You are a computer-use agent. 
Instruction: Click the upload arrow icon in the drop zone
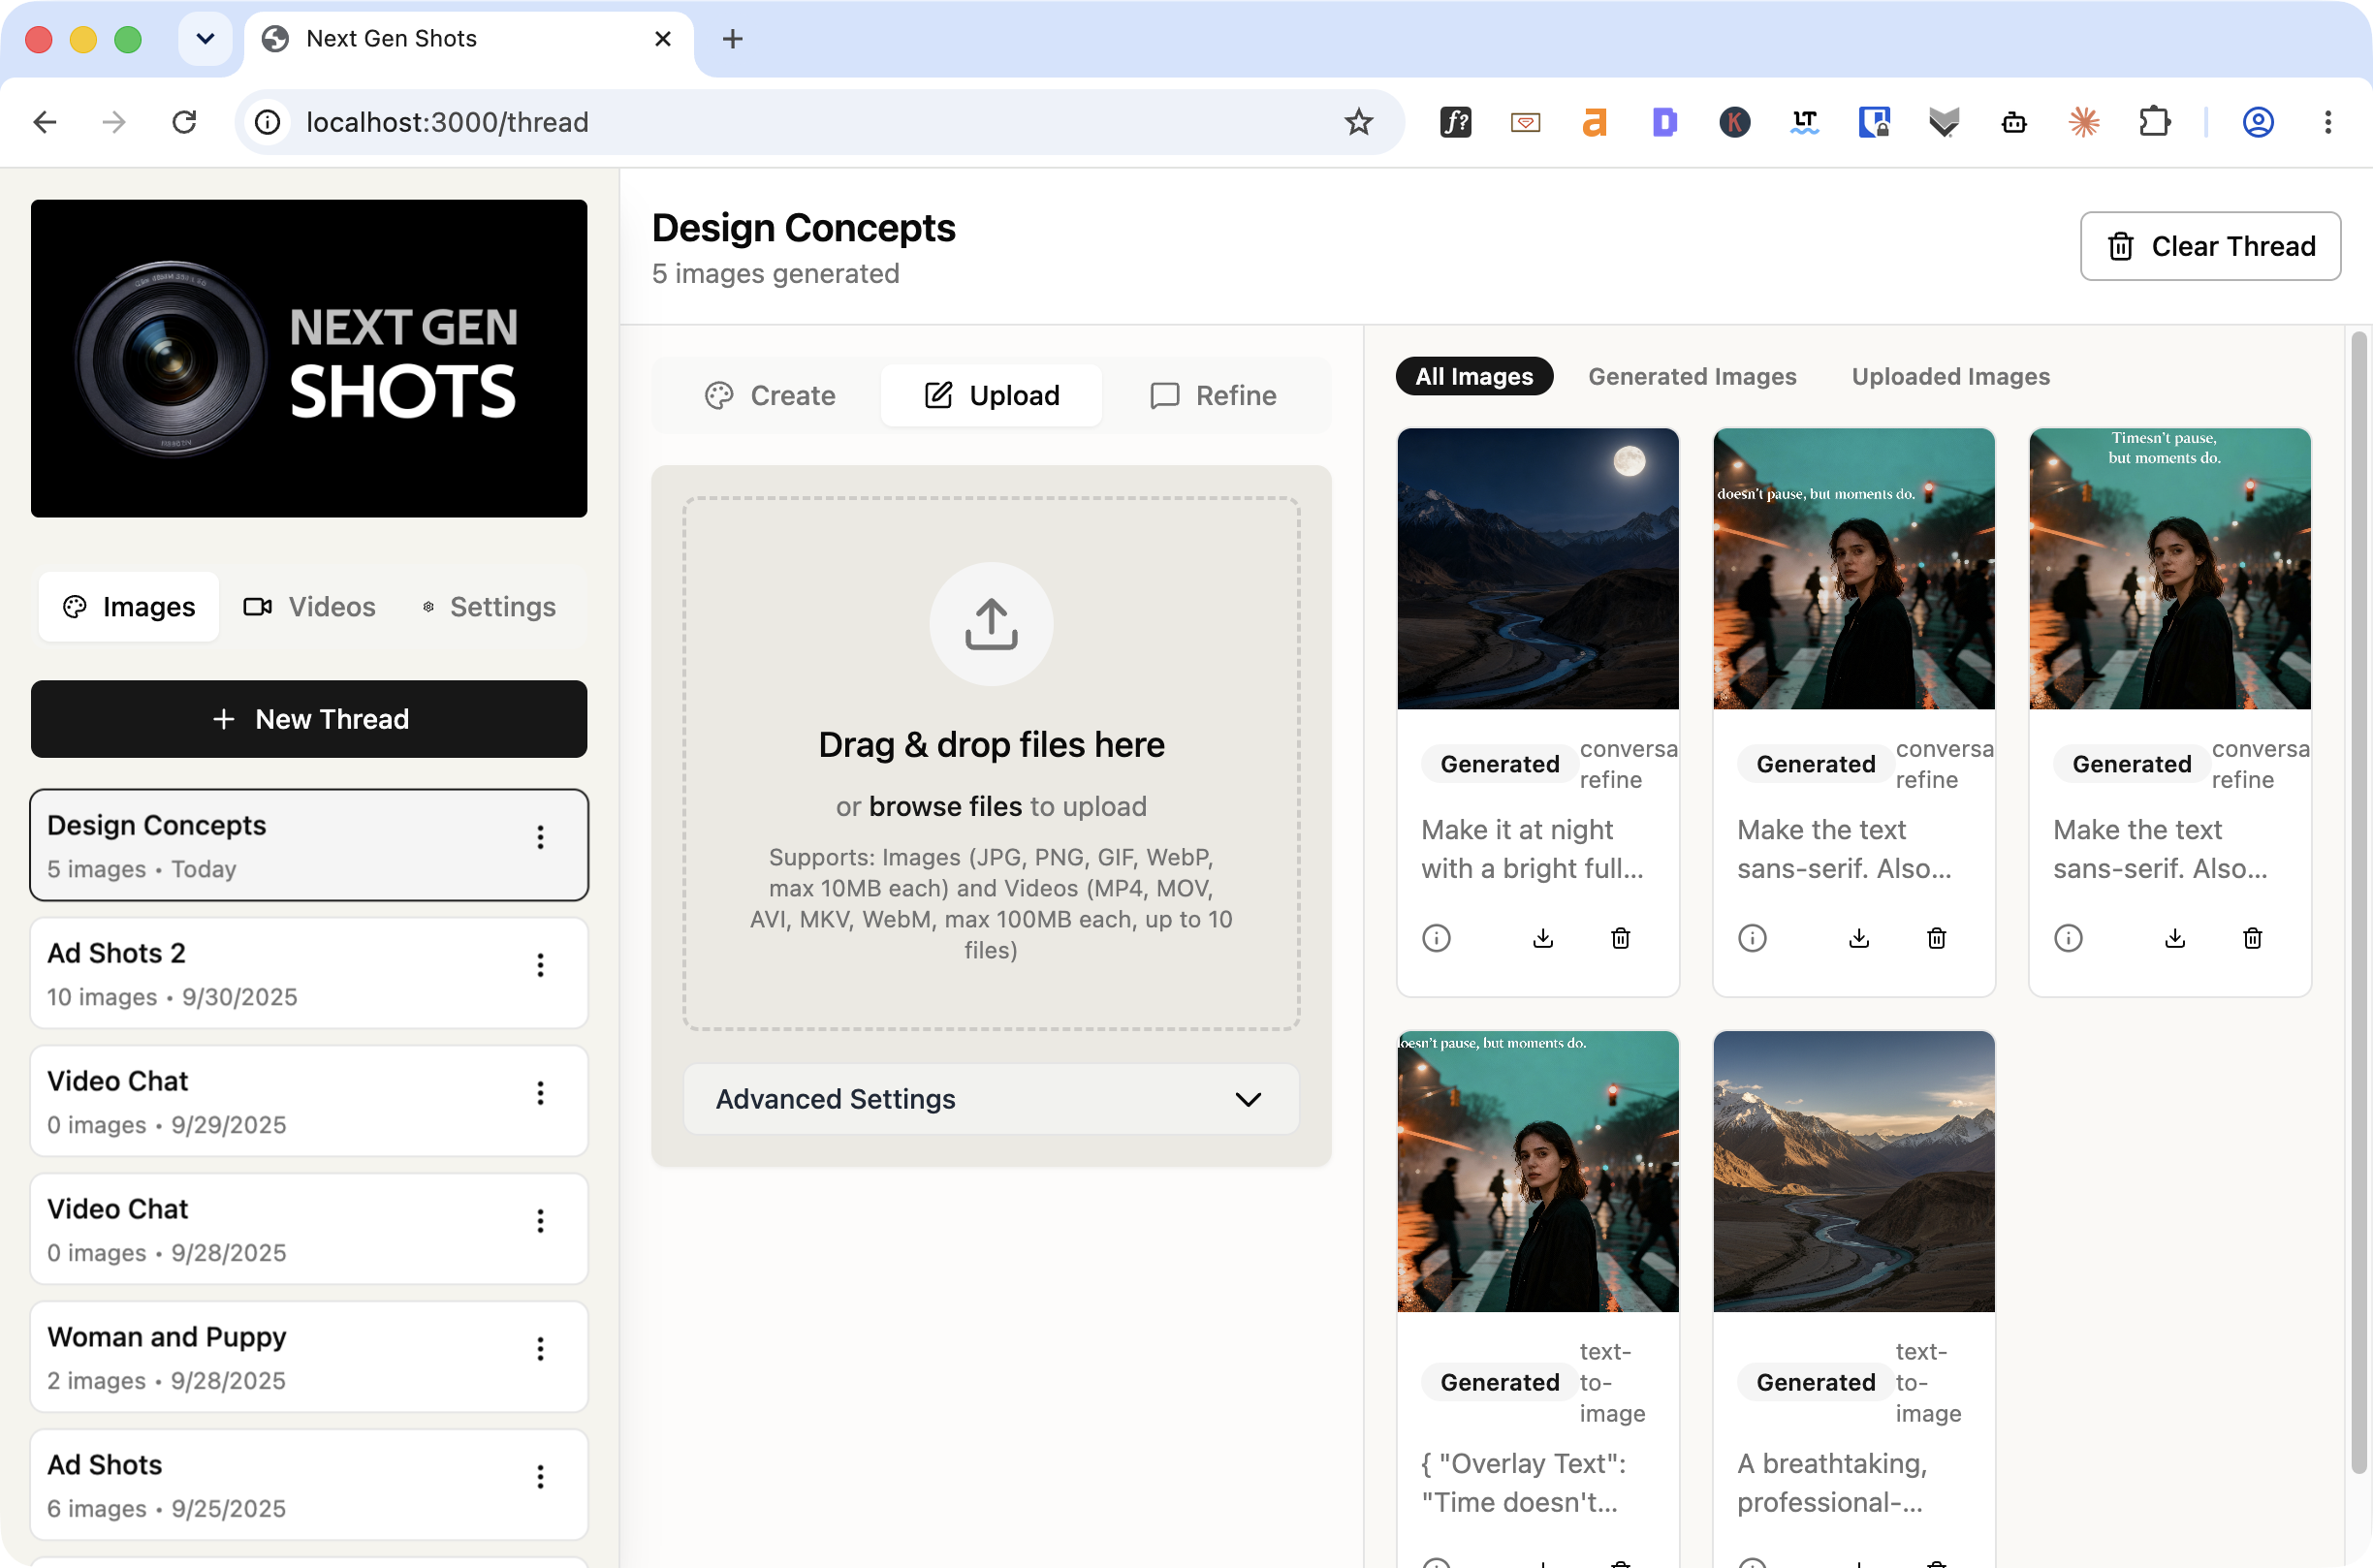click(991, 624)
